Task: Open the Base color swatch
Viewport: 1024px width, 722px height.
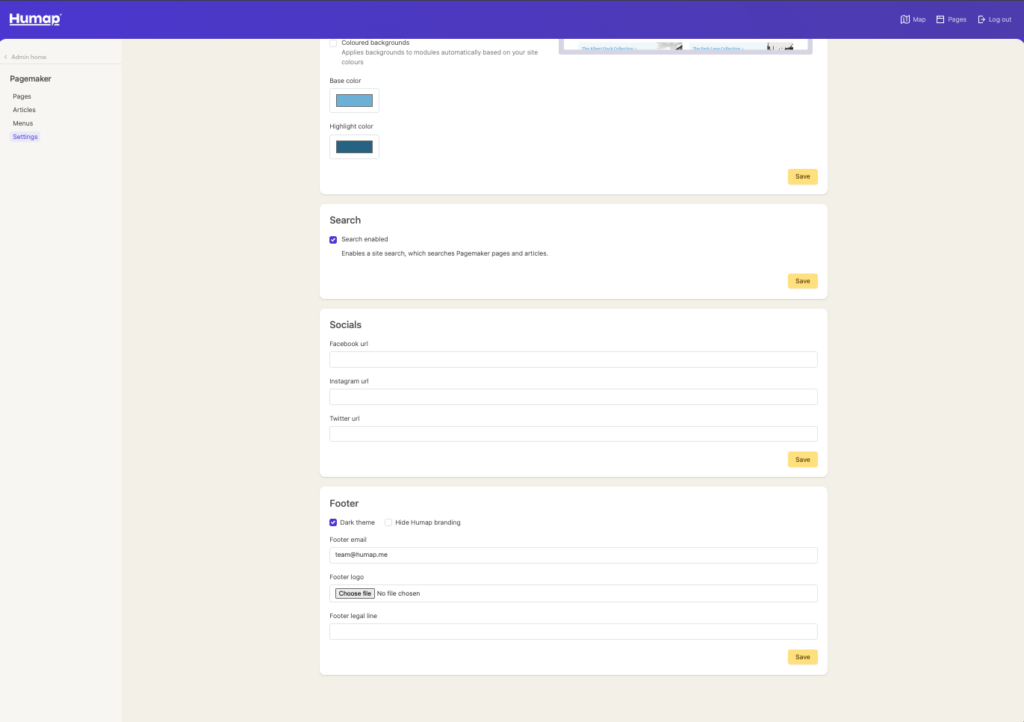Action: 354,100
